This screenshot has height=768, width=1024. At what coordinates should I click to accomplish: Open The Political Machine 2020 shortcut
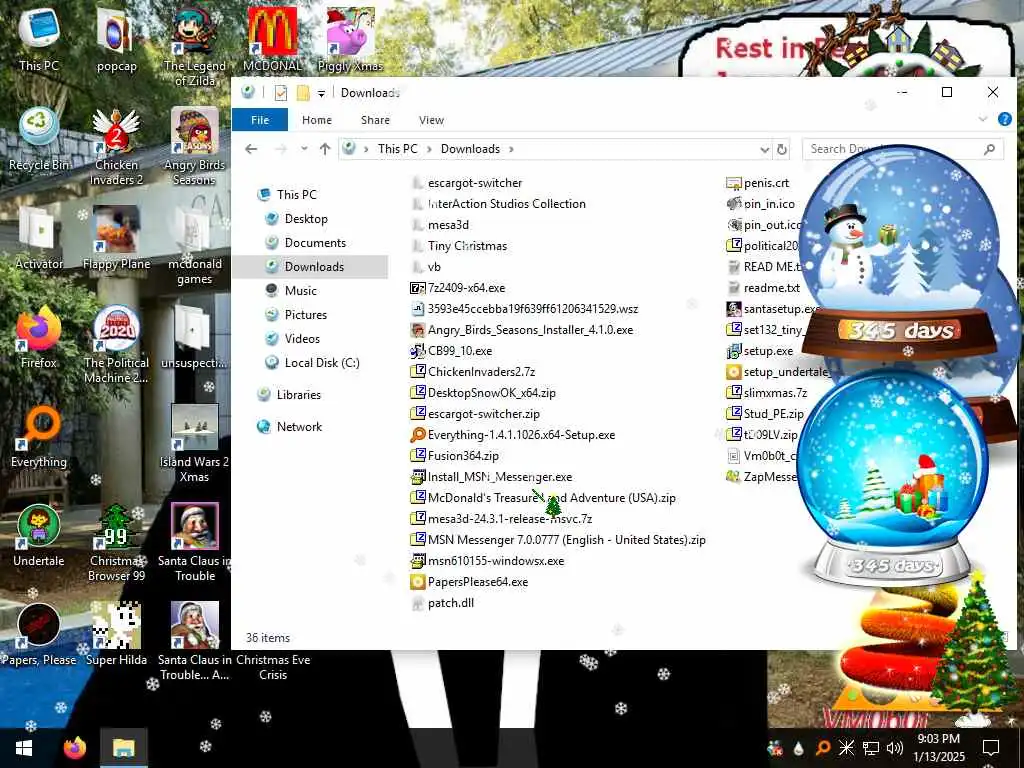(116, 345)
